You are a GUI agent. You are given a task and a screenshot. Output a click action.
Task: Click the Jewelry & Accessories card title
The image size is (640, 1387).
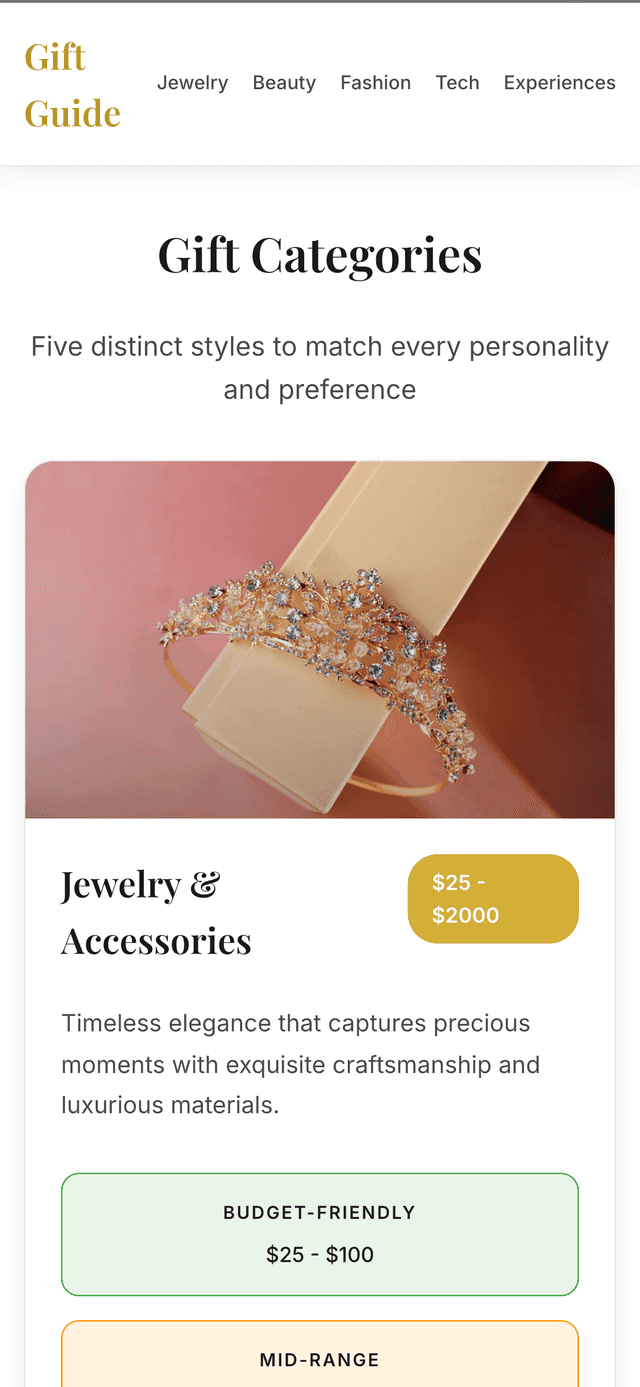(157, 912)
